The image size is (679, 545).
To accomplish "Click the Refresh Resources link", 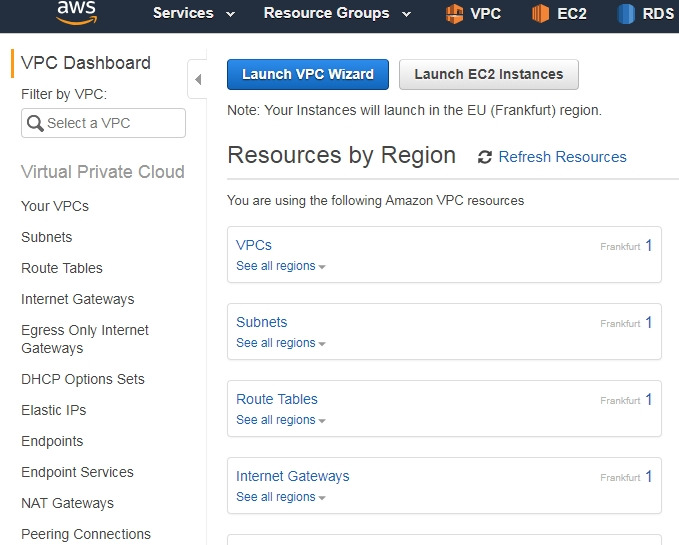I will [x=563, y=157].
